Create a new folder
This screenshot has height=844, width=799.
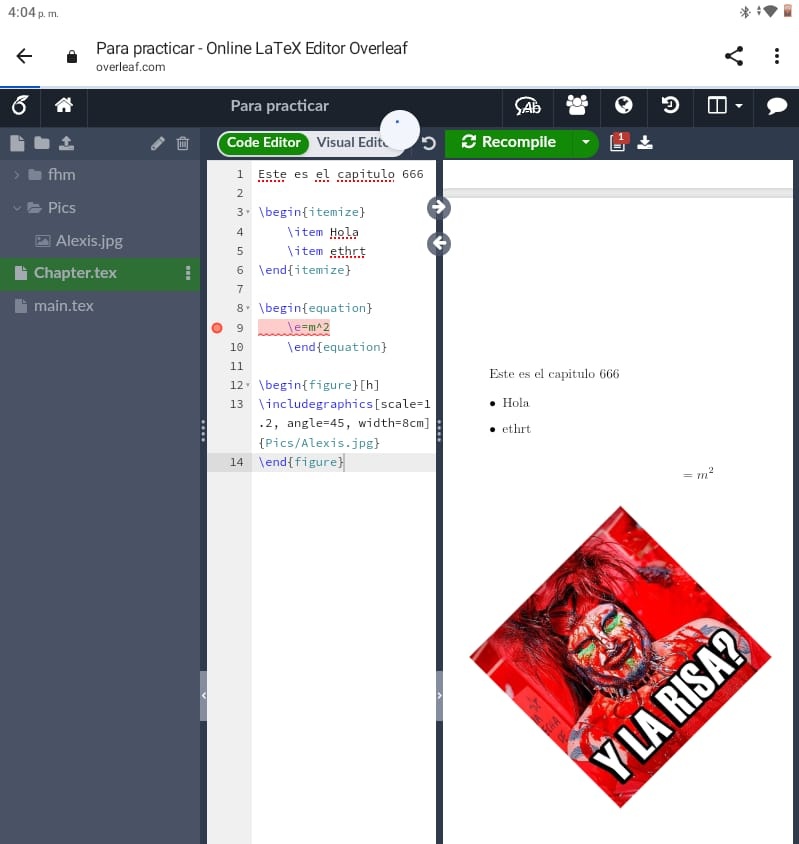[41, 143]
